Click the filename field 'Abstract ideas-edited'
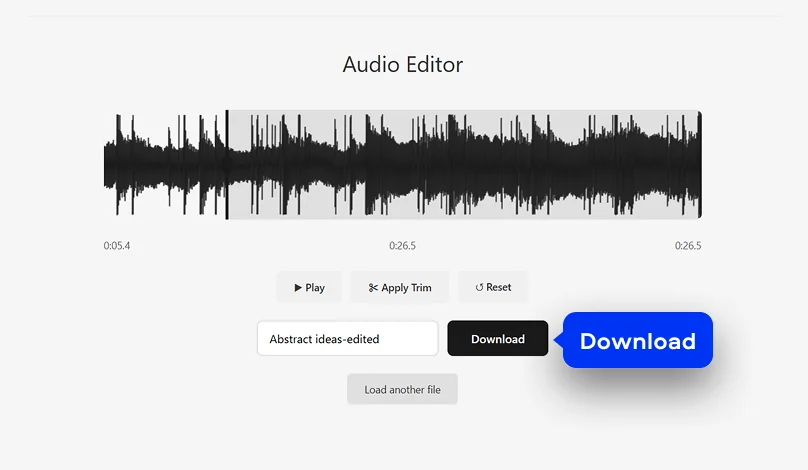808x470 pixels. pyautogui.click(x=348, y=339)
